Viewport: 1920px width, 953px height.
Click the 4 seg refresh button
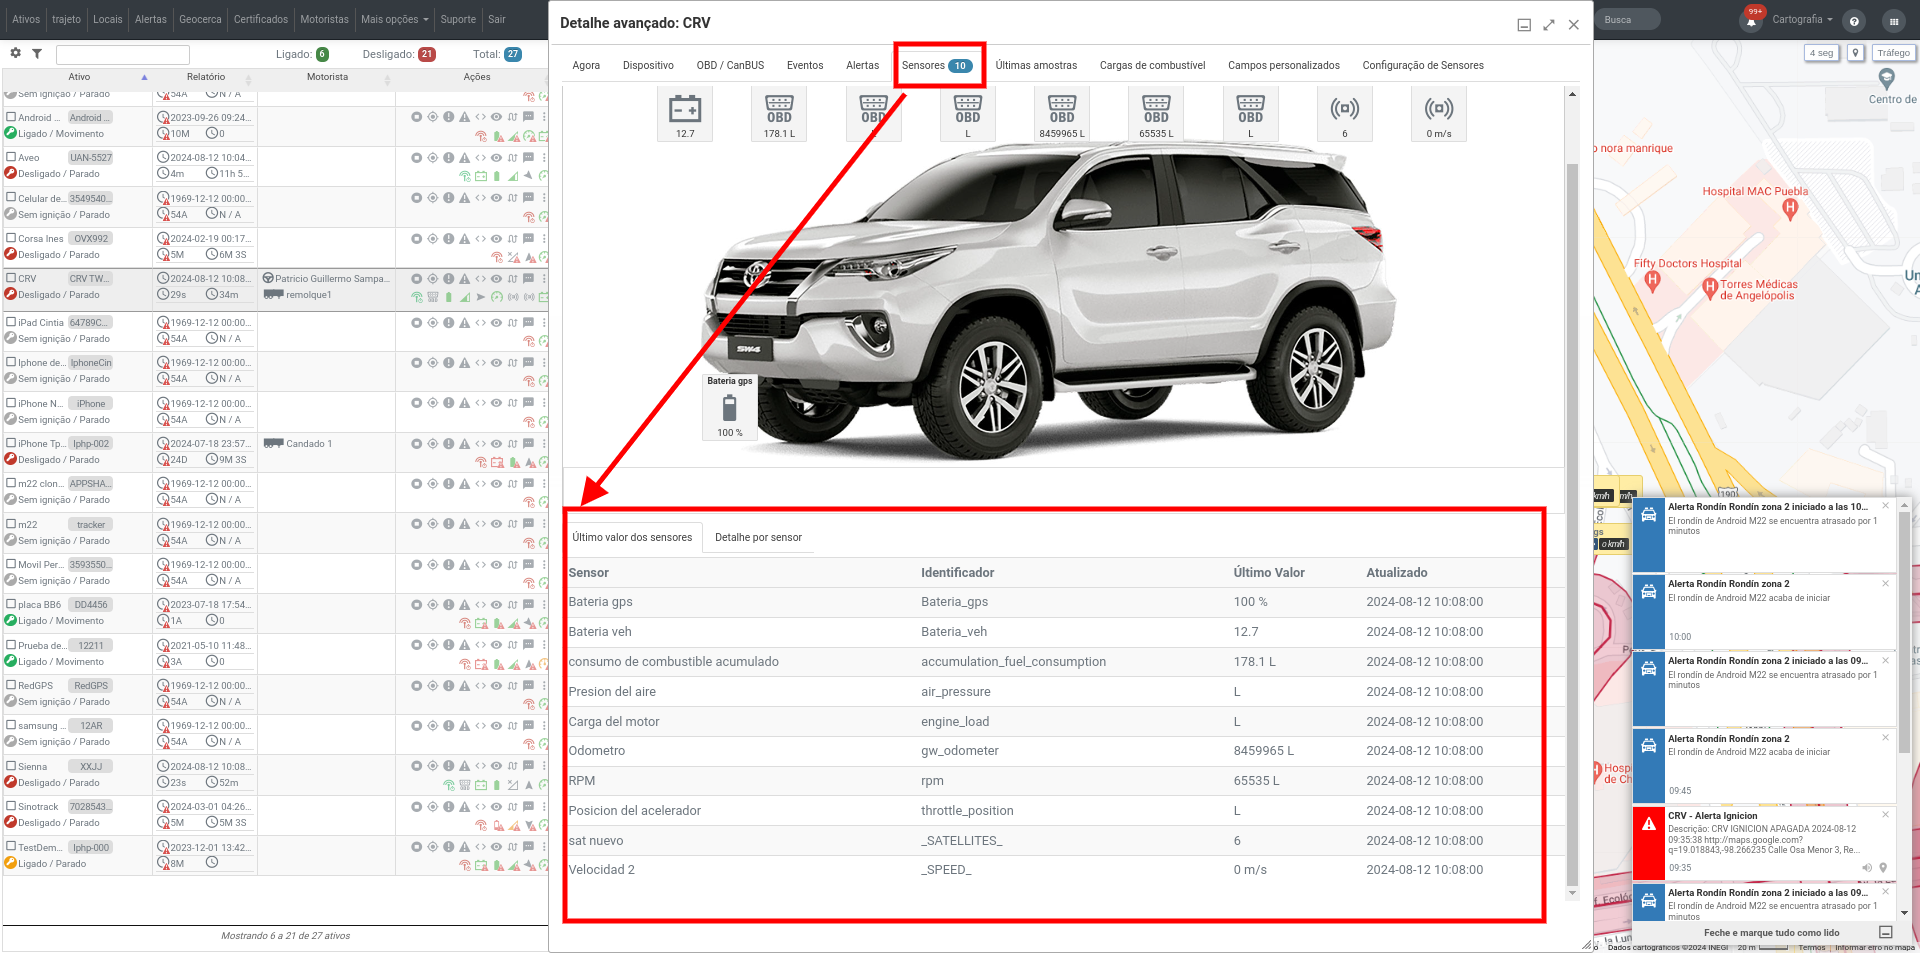coord(1821,53)
